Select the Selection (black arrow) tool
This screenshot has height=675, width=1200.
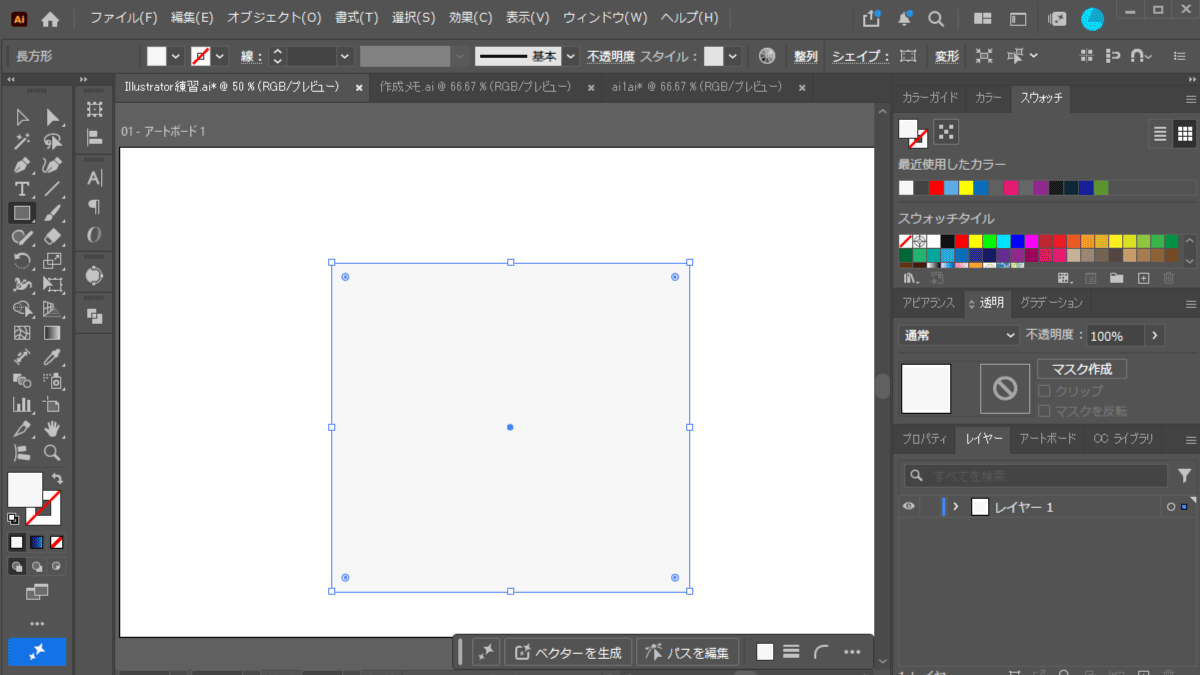pos(22,118)
